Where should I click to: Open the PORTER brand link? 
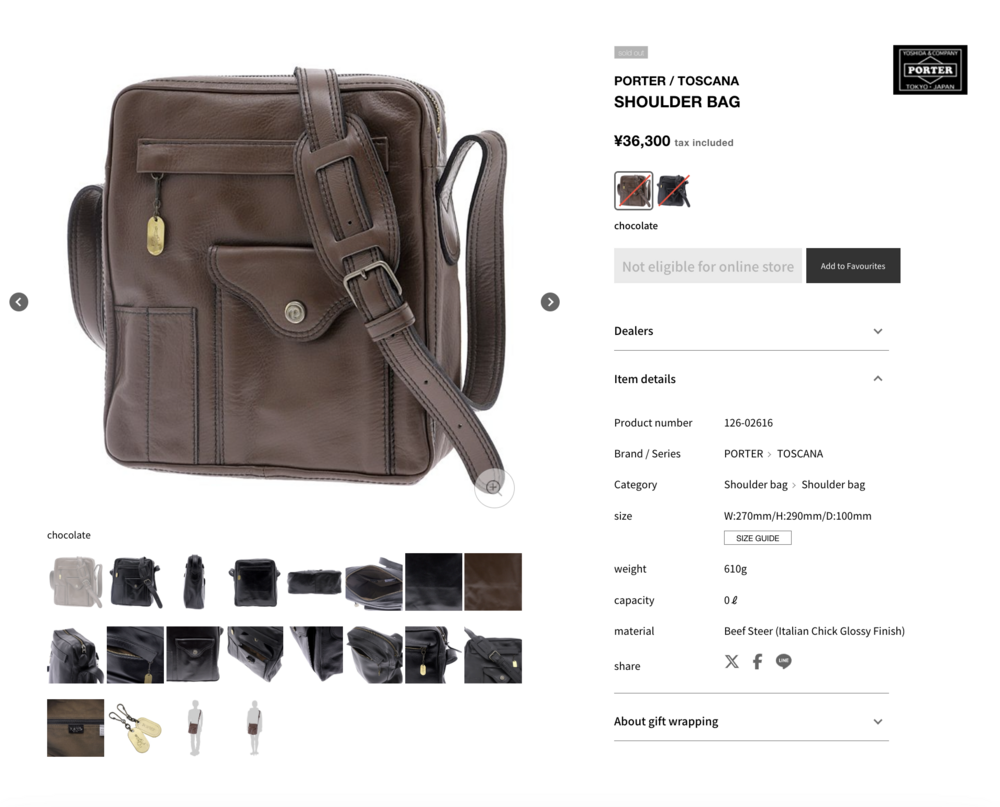click(x=743, y=454)
